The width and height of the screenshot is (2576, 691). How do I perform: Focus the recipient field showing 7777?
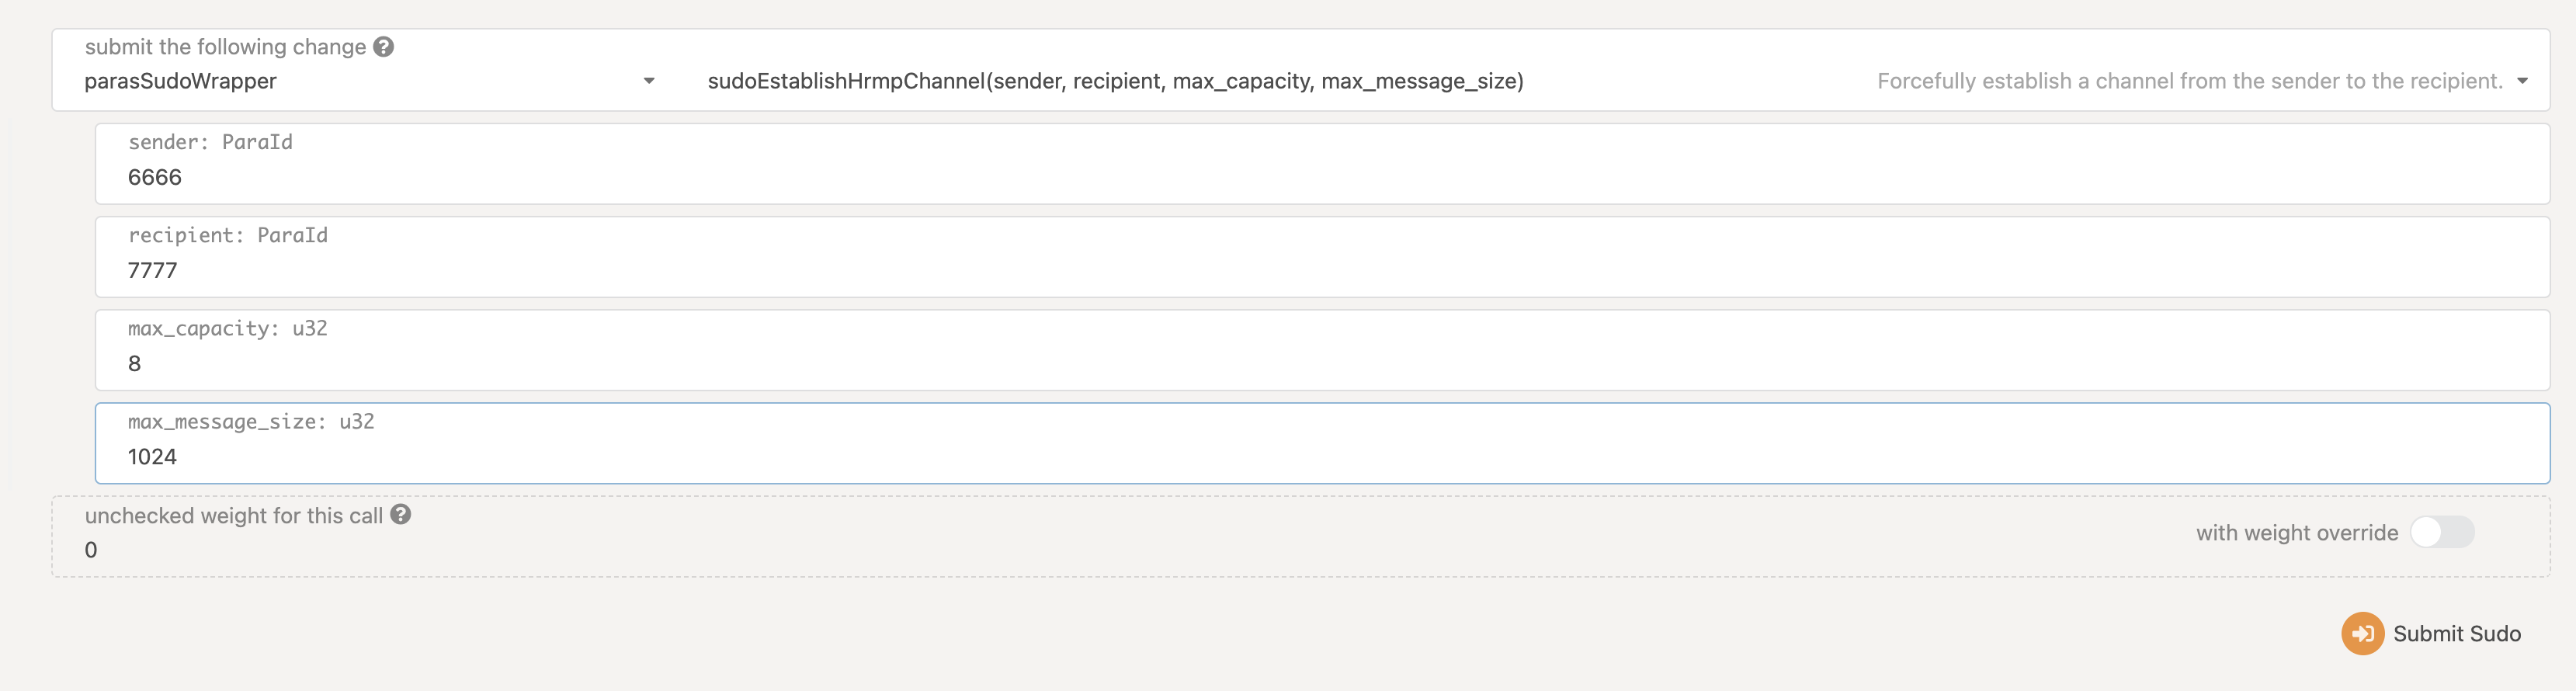click(x=153, y=270)
